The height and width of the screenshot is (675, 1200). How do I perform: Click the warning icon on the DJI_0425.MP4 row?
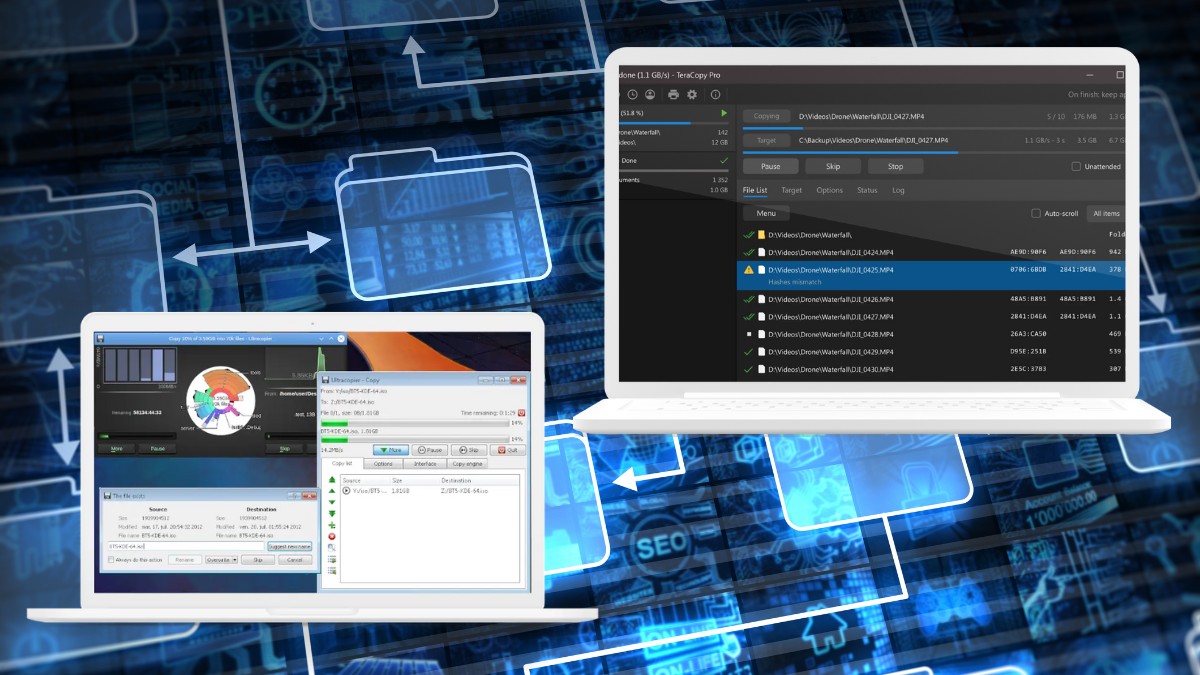pyautogui.click(x=749, y=270)
